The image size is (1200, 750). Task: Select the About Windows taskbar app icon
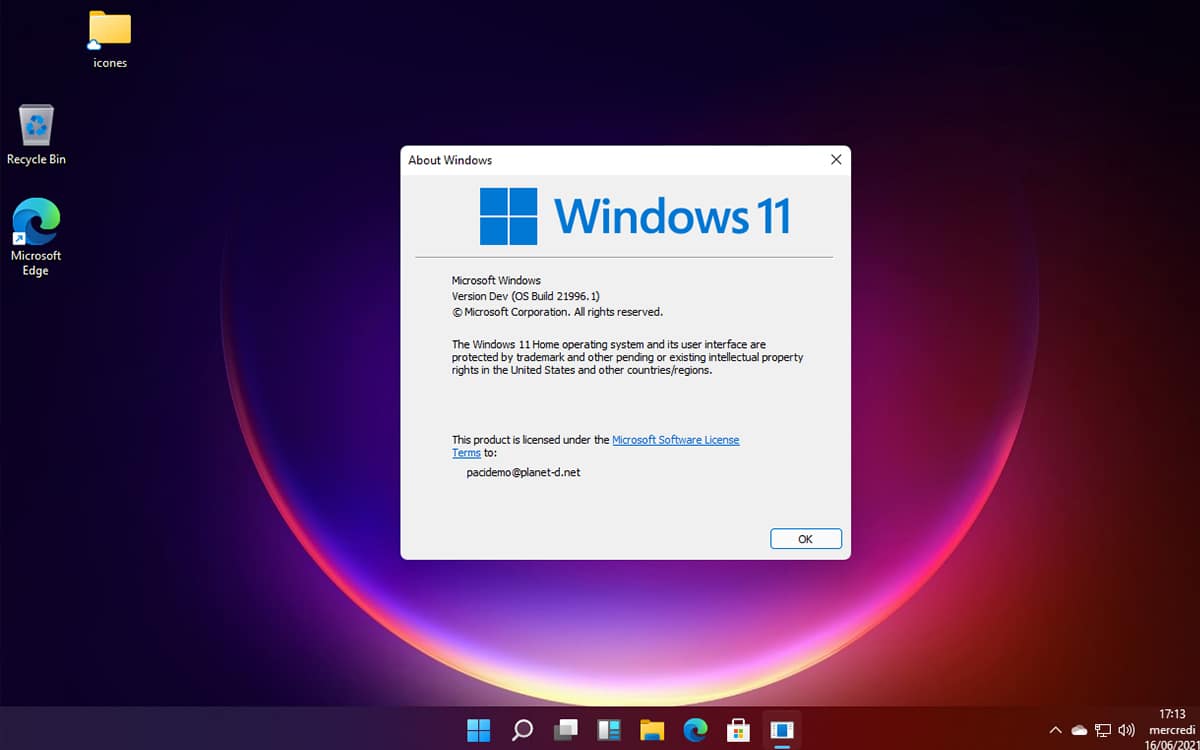tap(782, 730)
